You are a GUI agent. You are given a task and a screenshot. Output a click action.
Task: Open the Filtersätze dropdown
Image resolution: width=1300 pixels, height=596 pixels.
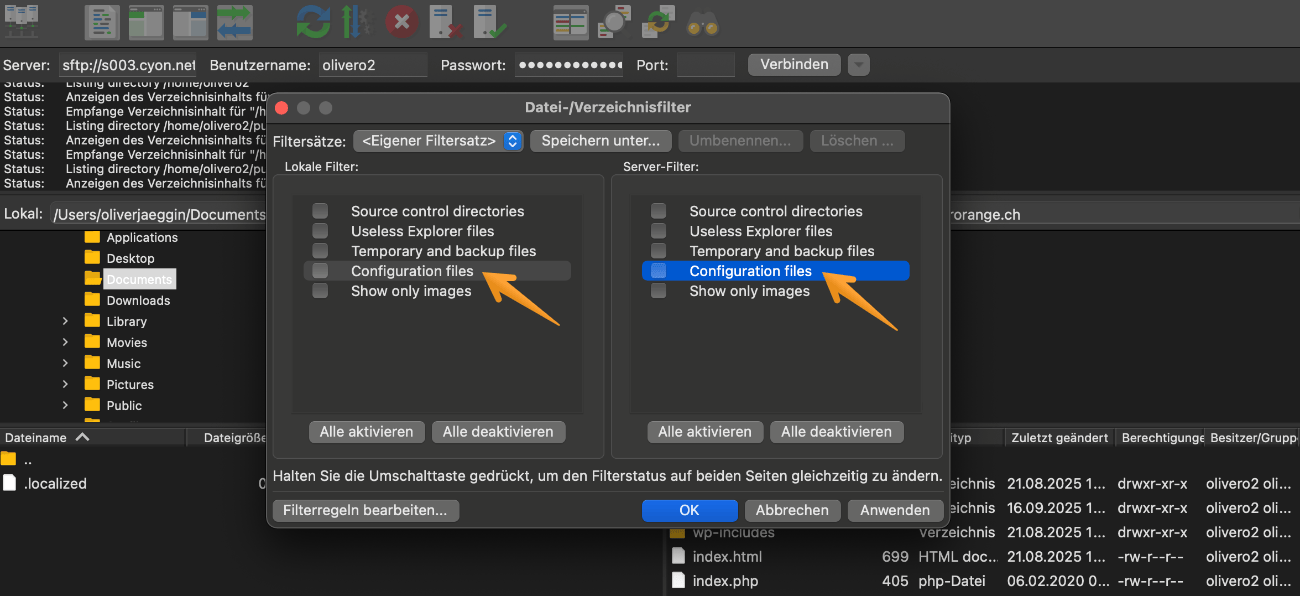(438, 141)
